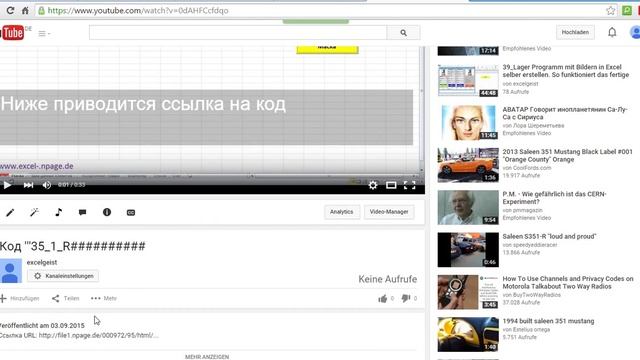The image size is (640, 360).
Task: Open the speech bubble annotations tool
Action: (82, 212)
